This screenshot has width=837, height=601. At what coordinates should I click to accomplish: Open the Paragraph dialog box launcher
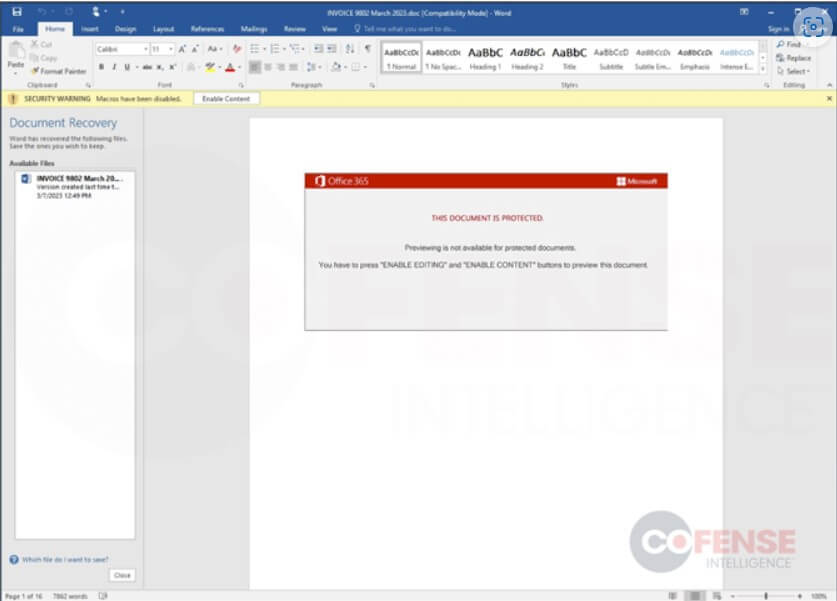tap(372, 85)
